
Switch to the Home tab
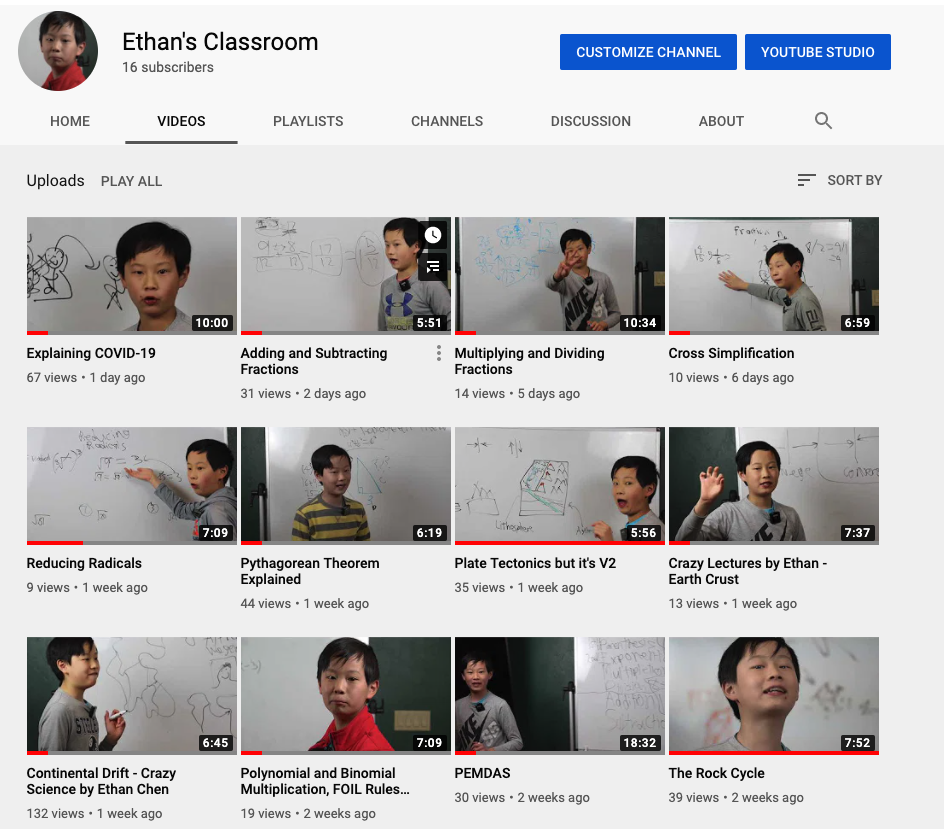(70, 121)
